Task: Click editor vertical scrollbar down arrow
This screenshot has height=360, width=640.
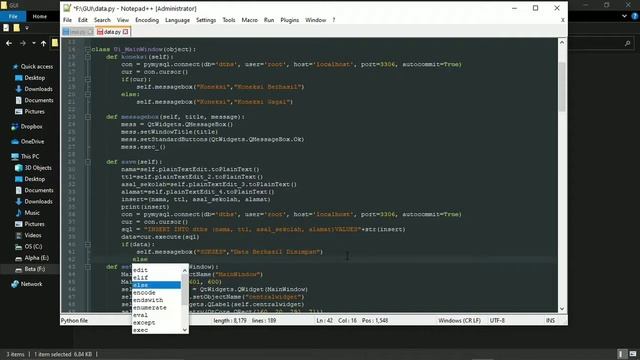Action: 562,309
